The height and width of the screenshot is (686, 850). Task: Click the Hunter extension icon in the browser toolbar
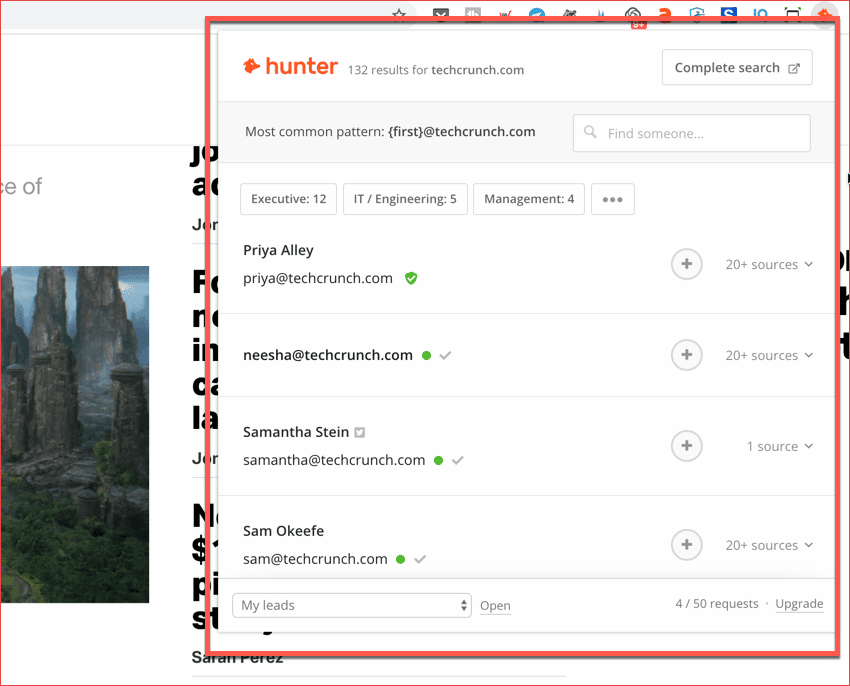click(823, 14)
